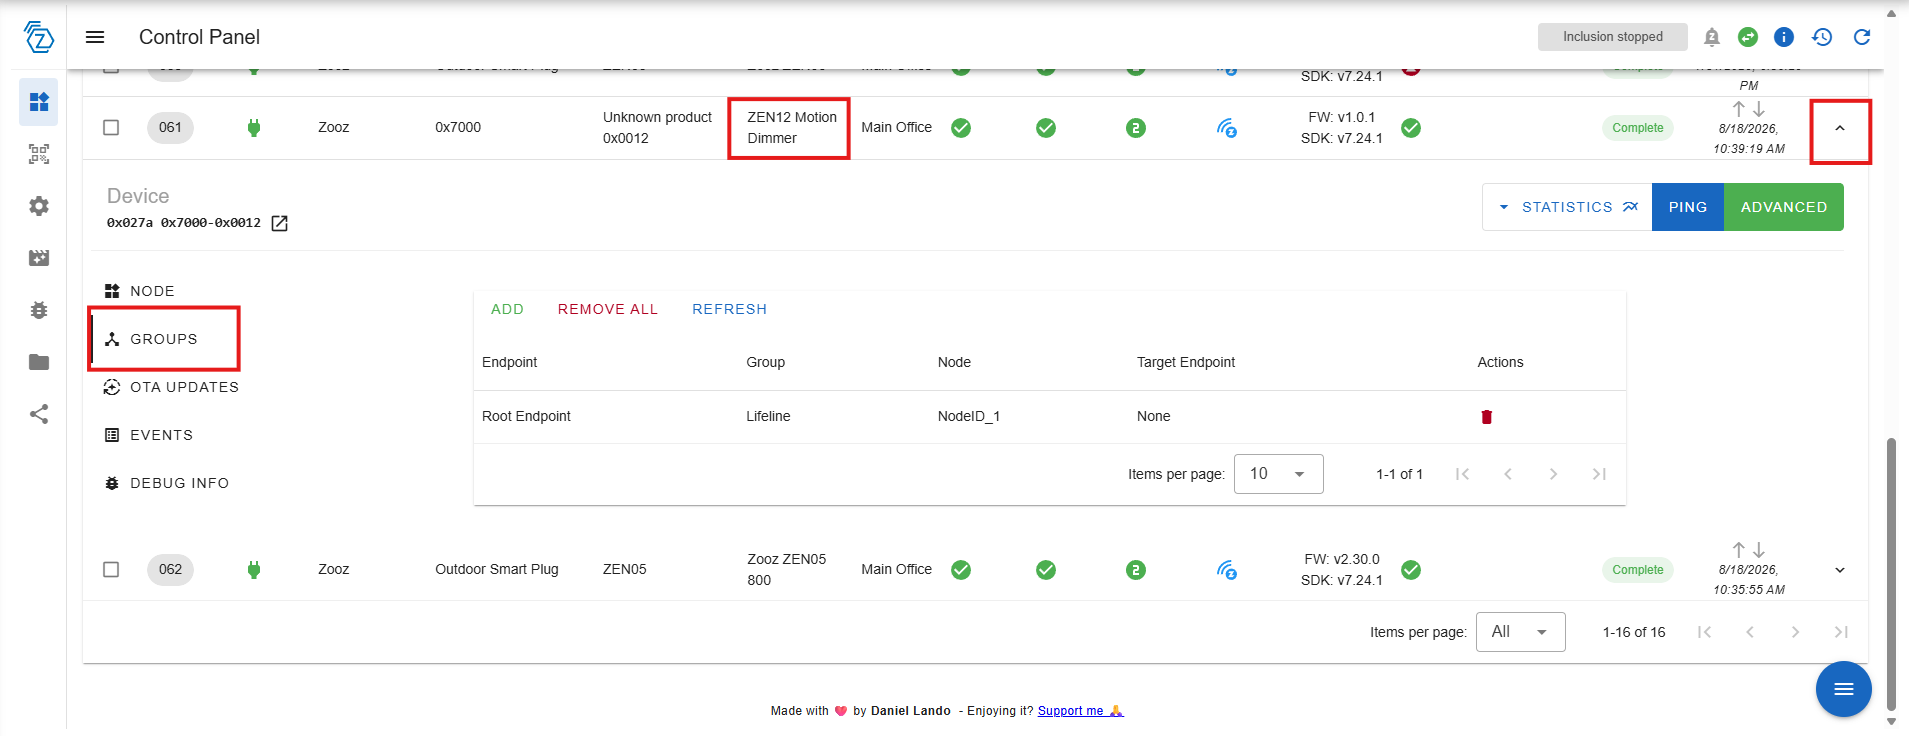Open associations items per page dropdown showing 10
Image resolution: width=1909 pixels, height=736 pixels.
pyautogui.click(x=1279, y=474)
